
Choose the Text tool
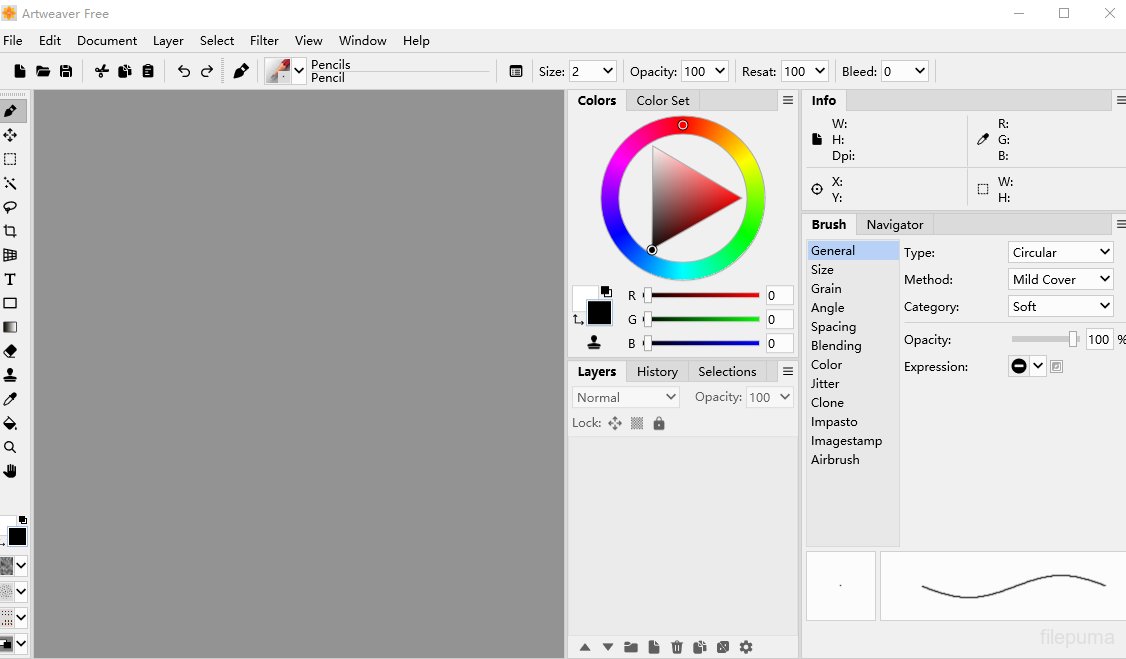pyautogui.click(x=10, y=279)
